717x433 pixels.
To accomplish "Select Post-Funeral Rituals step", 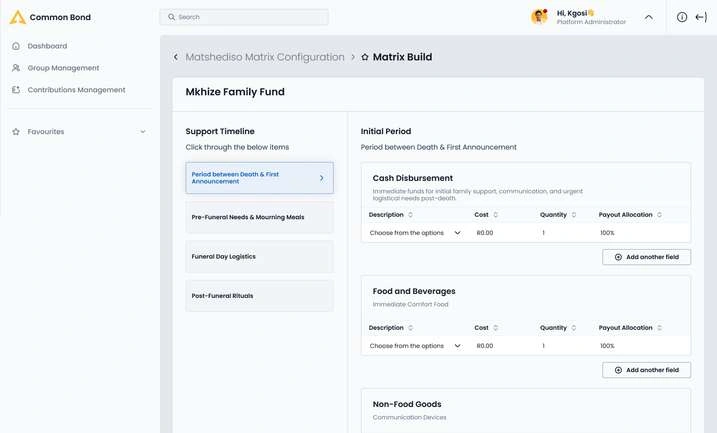I will tap(259, 296).
